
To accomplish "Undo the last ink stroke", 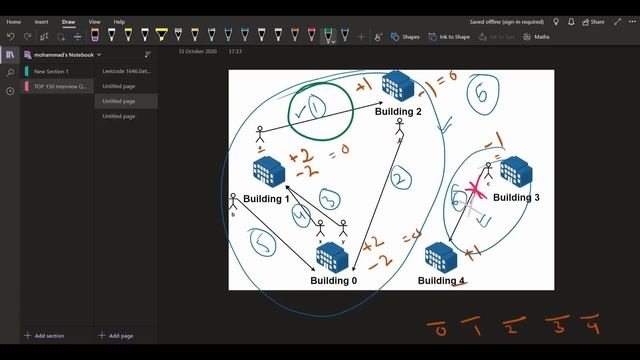I will (x=11, y=37).
